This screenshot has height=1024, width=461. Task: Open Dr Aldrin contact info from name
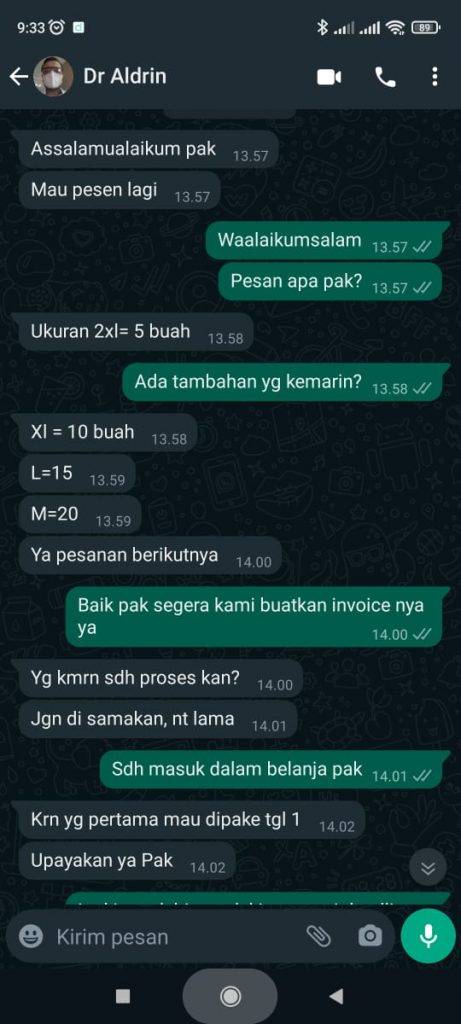point(125,76)
